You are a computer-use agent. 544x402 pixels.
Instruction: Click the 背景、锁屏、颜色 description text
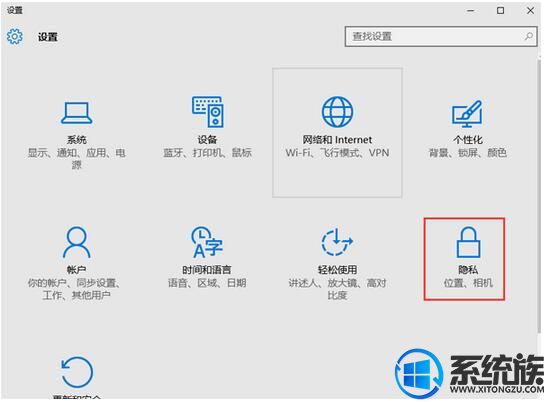pos(468,153)
